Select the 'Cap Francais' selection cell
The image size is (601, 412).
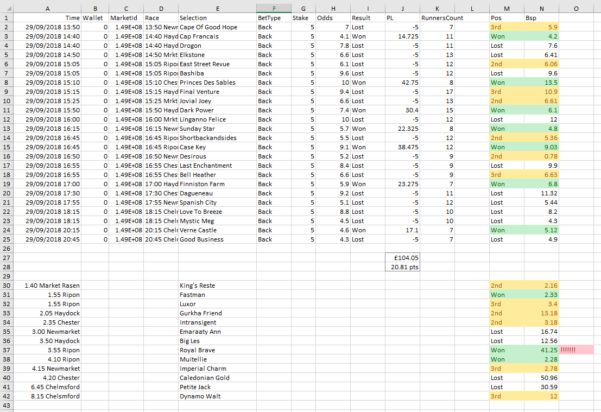[217, 36]
